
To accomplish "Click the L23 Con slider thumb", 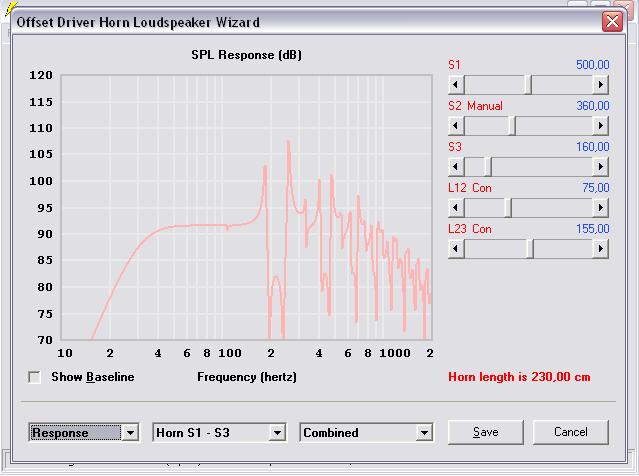I will (530, 249).
